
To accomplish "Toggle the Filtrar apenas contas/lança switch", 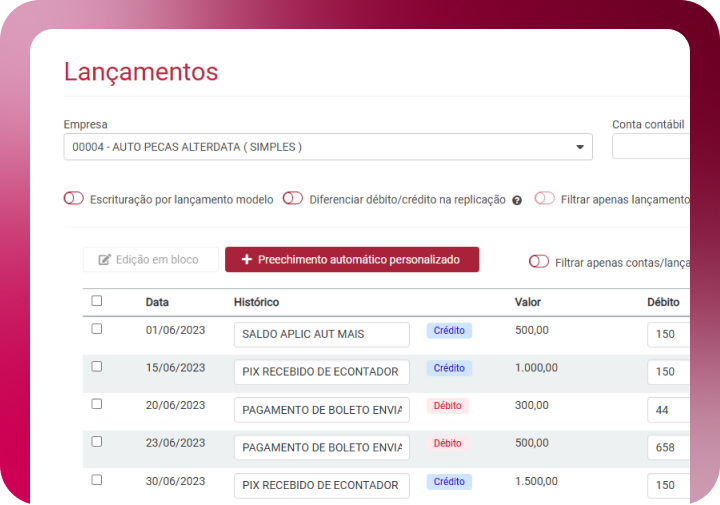I will 539,261.
